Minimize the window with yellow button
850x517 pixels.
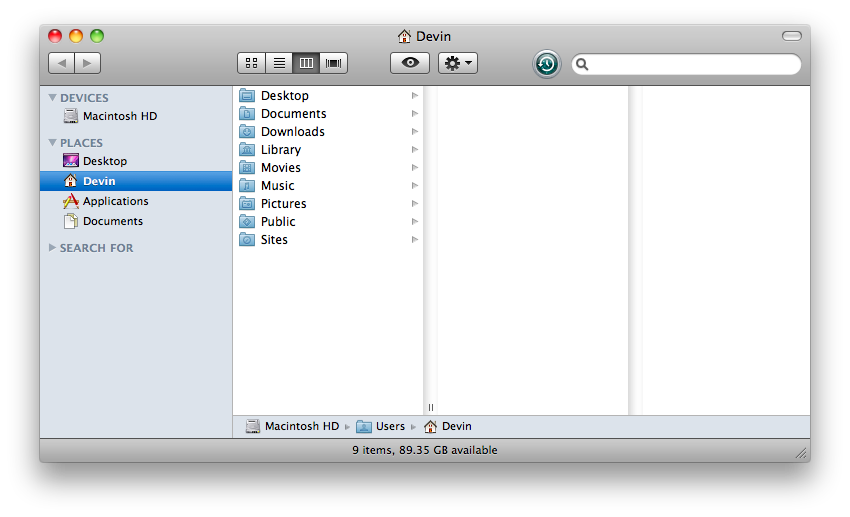[76, 36]
